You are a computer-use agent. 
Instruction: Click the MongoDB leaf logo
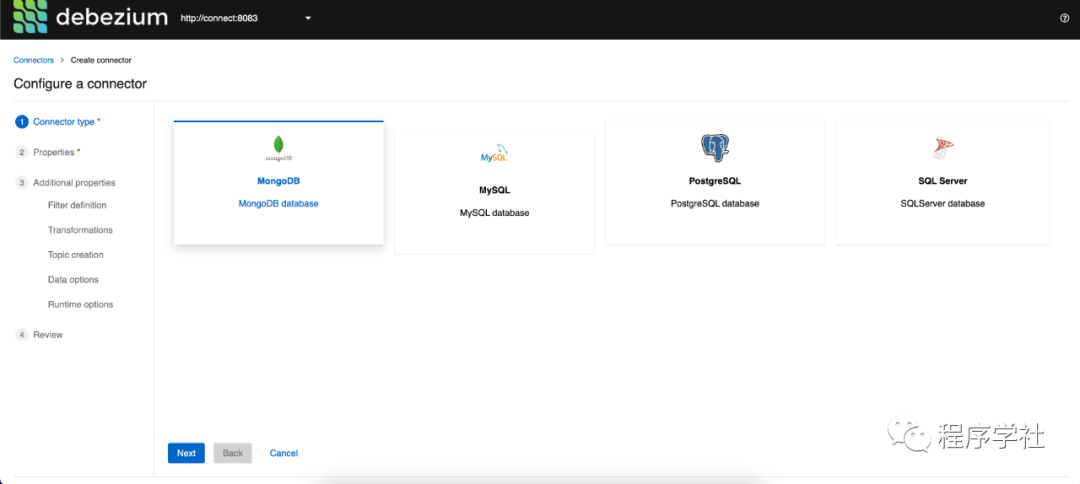[x=278, y=148]
